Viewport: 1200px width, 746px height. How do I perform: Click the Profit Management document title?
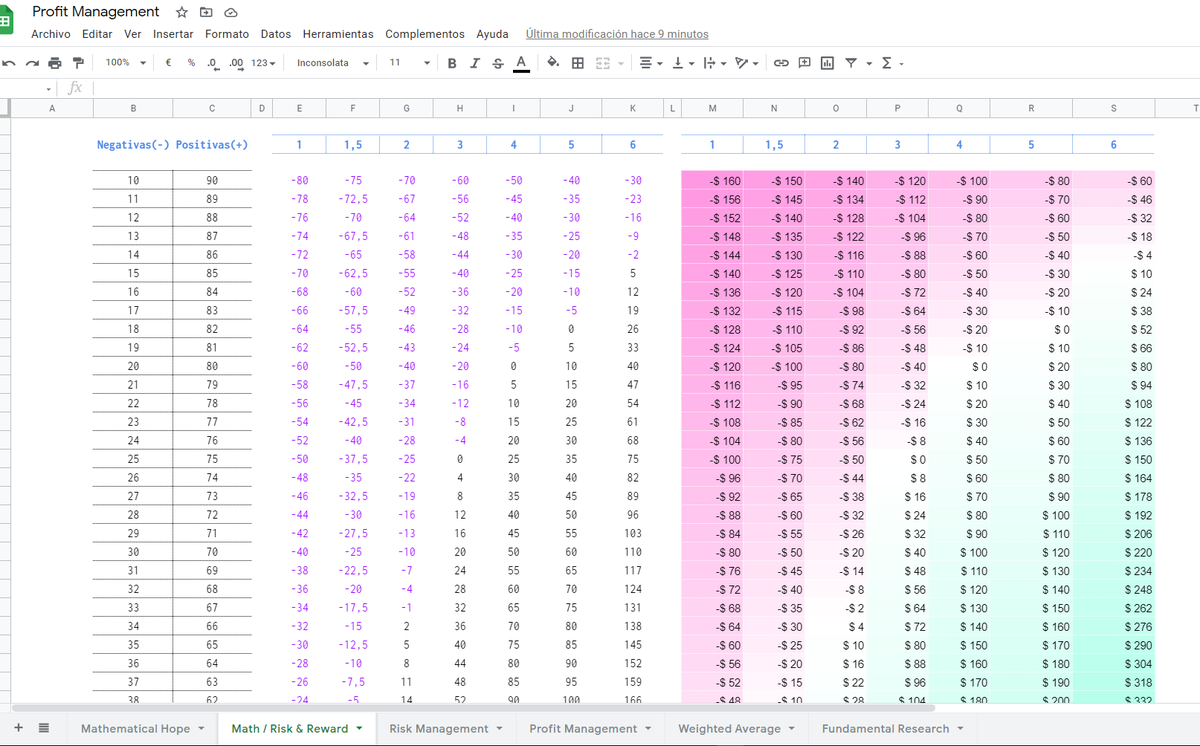pos(96,12)
